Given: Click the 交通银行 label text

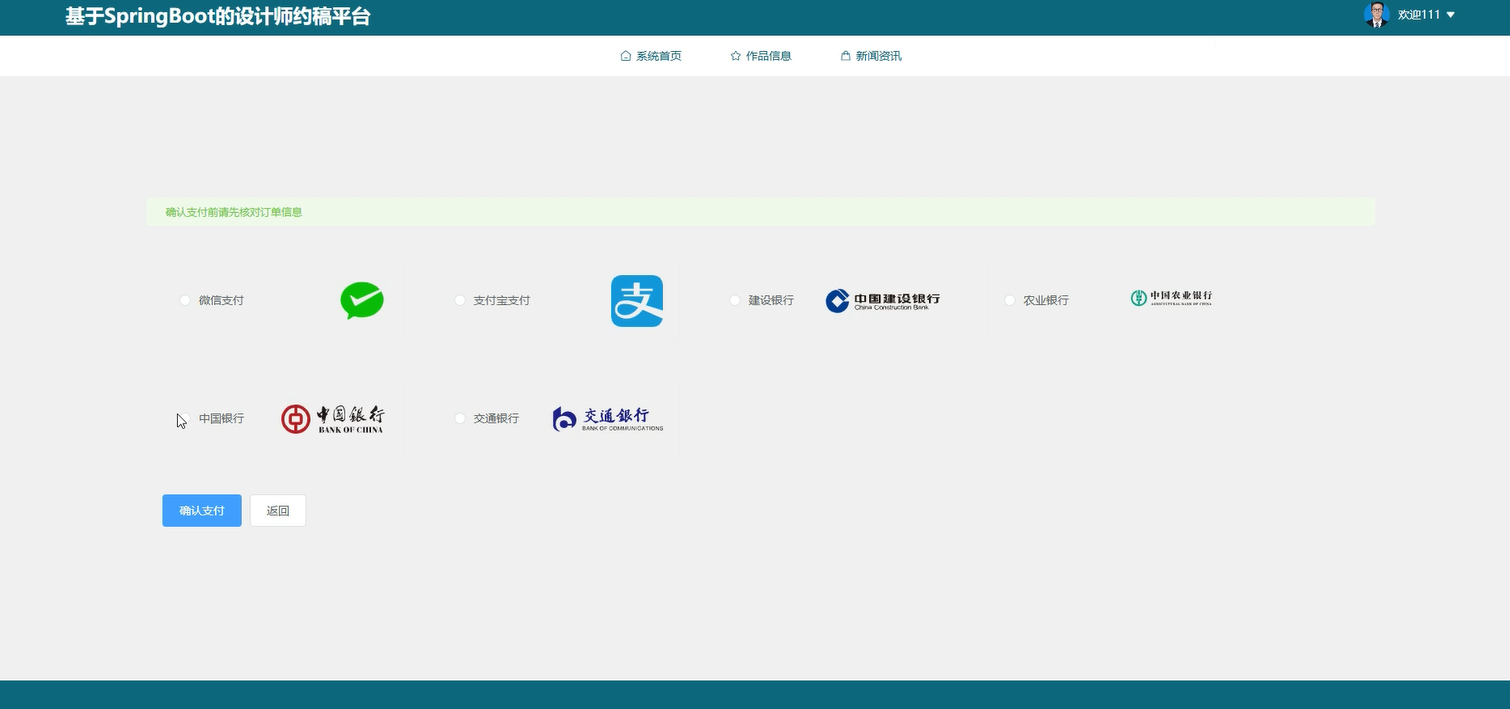Looking at the screenshot, I should pos(496,418).
